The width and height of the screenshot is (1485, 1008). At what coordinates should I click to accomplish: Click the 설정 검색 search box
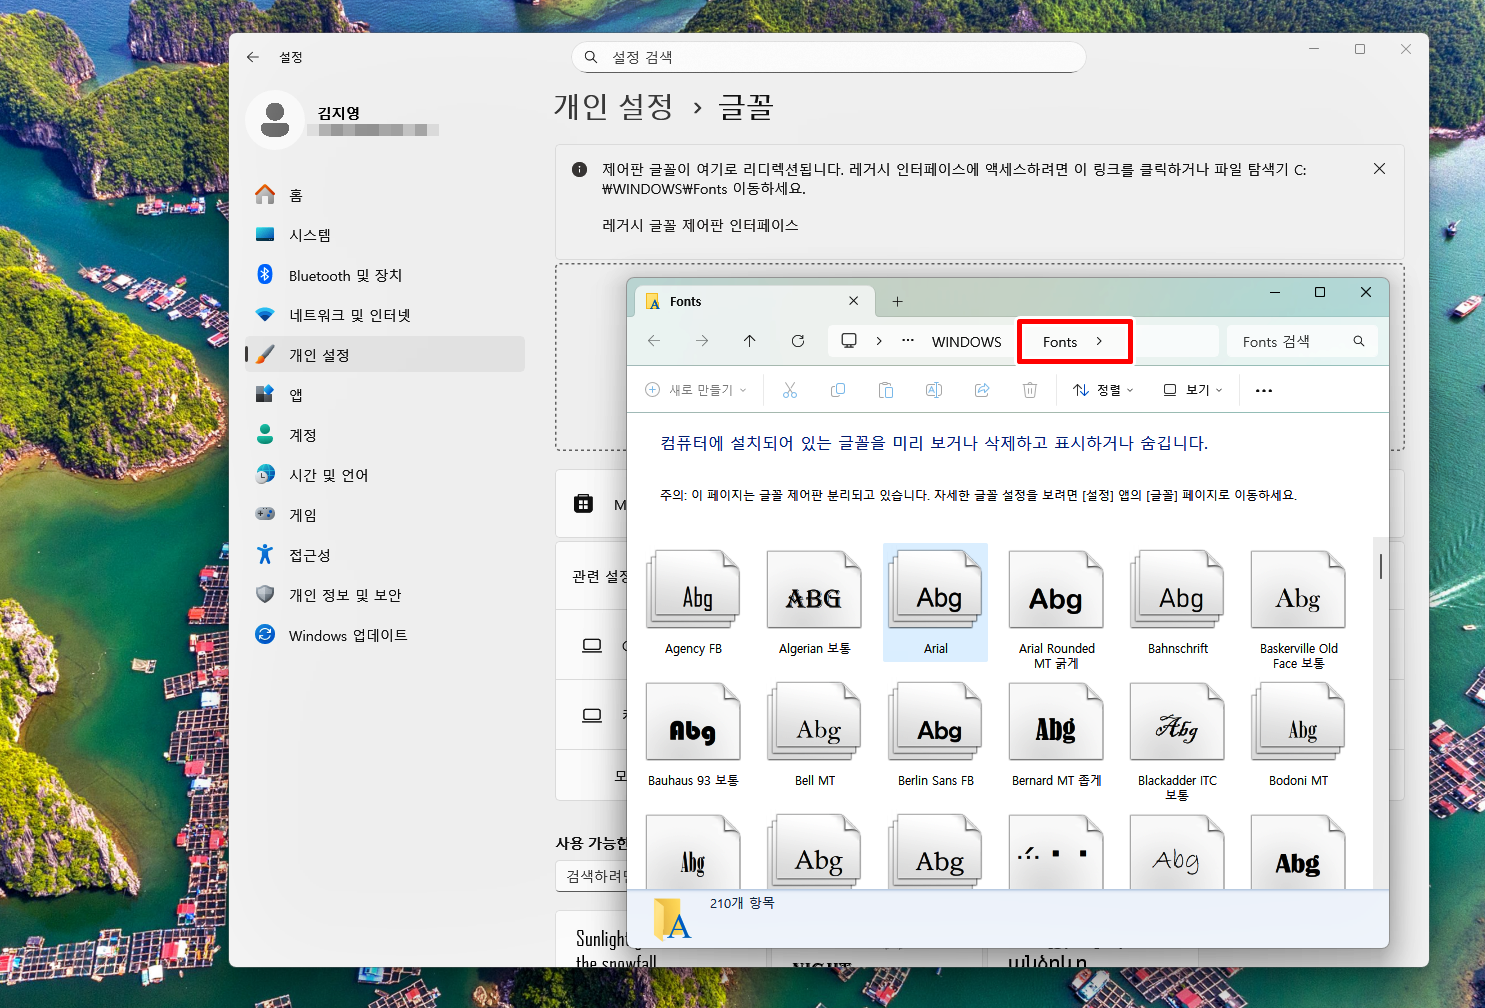tap(828, 57)
